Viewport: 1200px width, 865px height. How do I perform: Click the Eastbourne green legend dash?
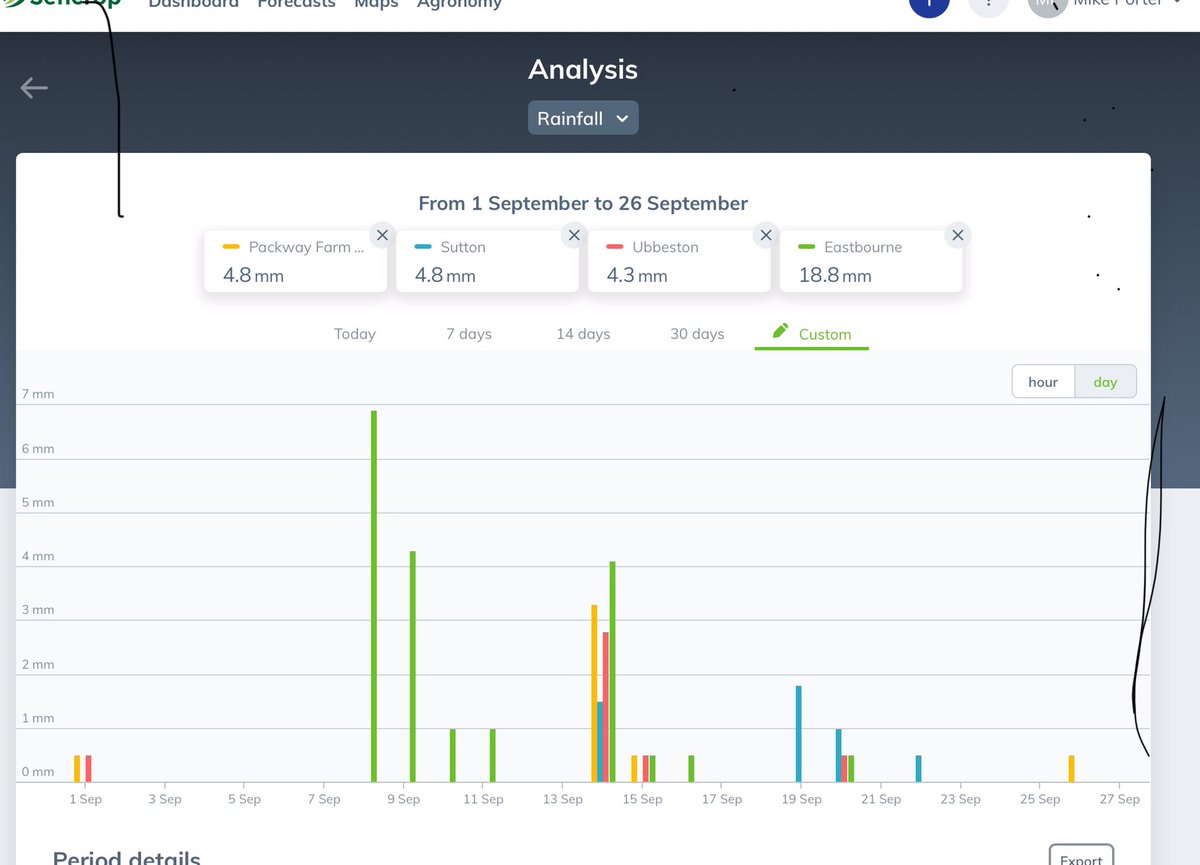pos(807,247)
